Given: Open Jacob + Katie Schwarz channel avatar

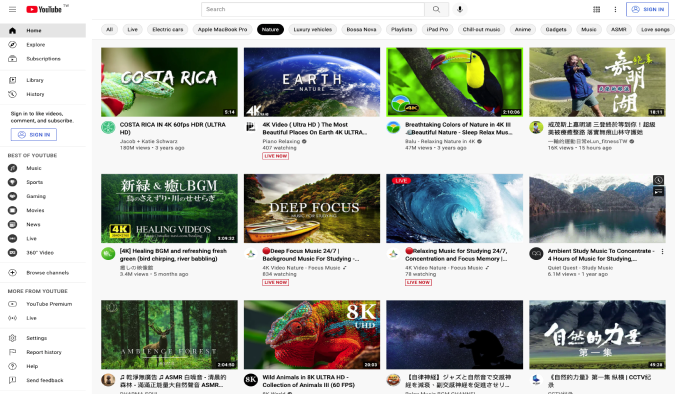Looking at the screenshot, I should tap(108, 127).
